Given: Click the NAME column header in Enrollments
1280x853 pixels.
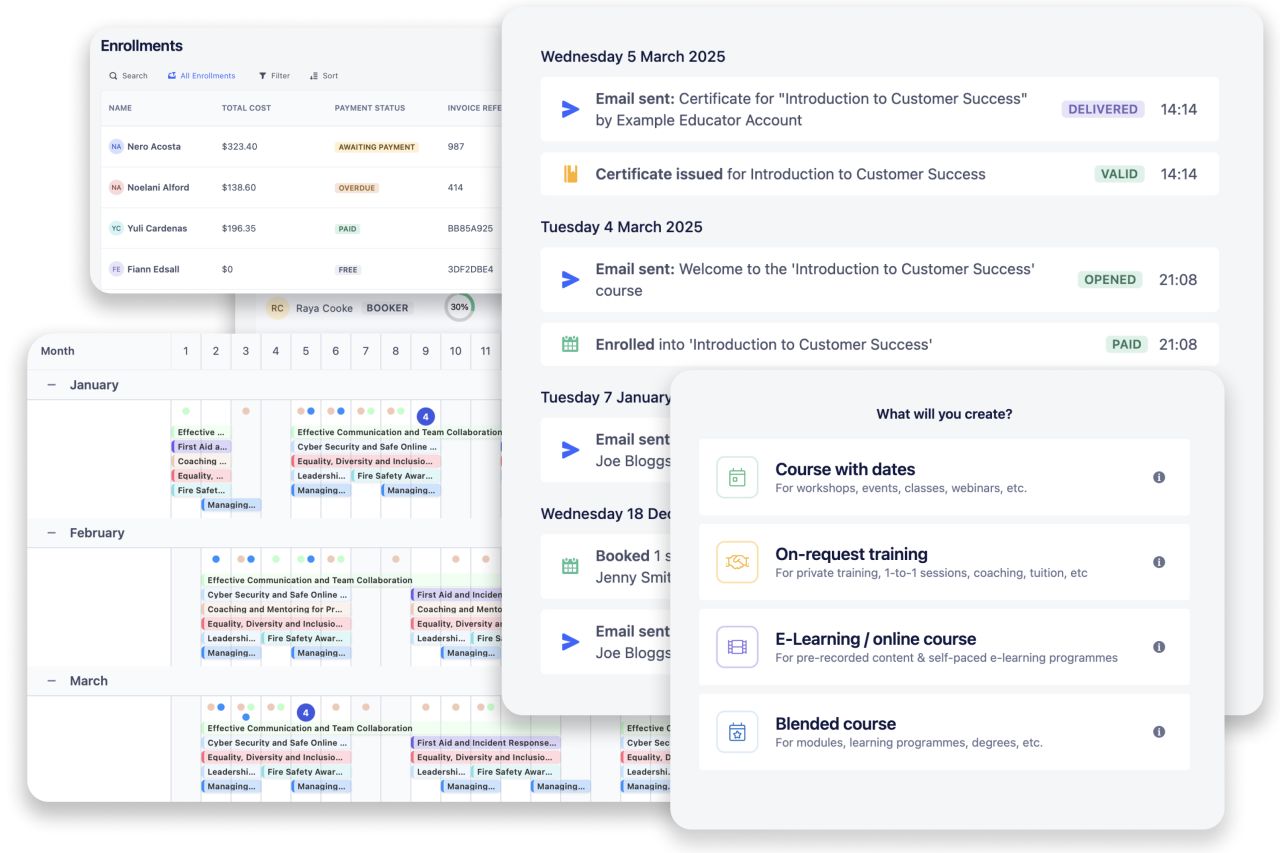Looking at the screenshot, I should [x=120, y=108].
